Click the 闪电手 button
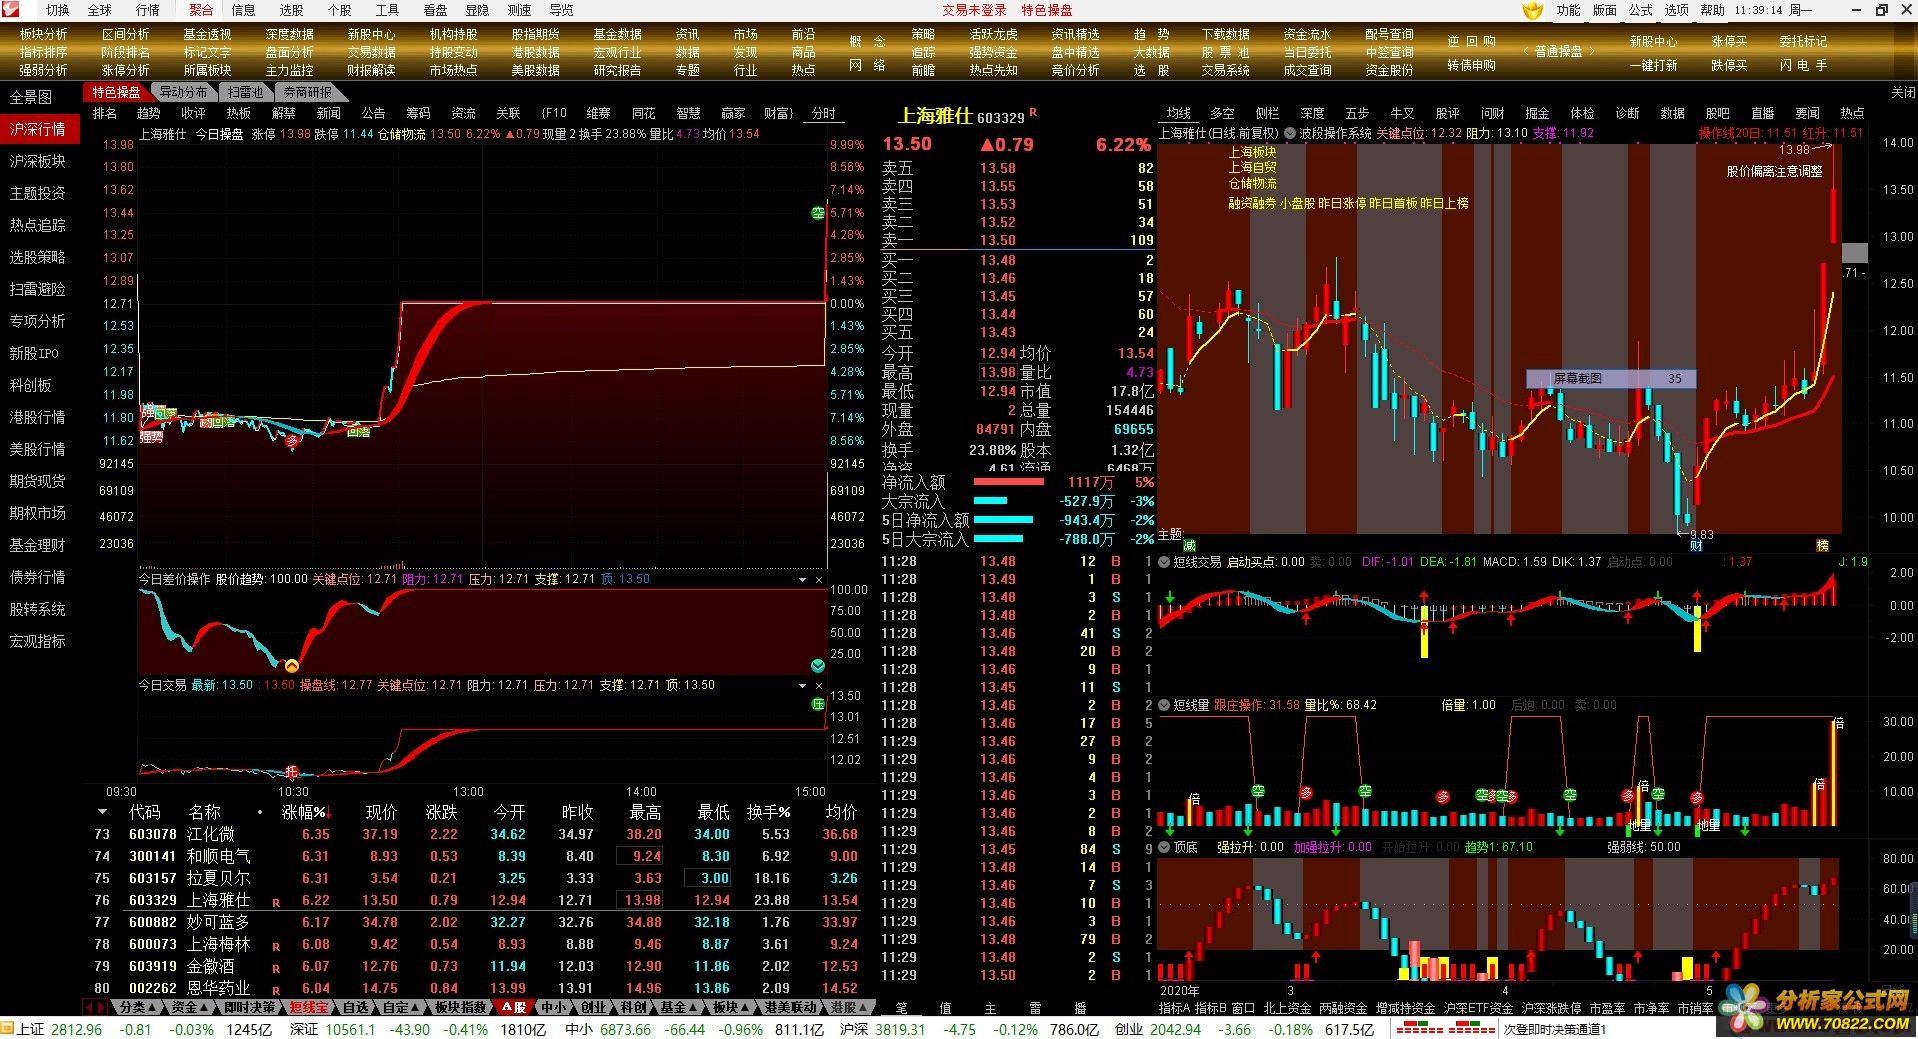 [x=1803, y=65]
